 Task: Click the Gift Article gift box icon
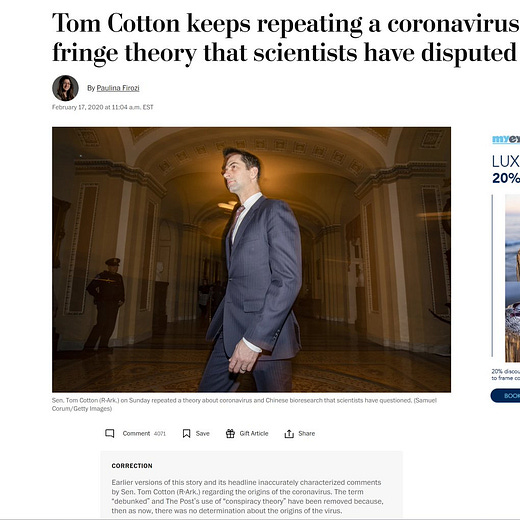pyautogui.click(x=230, y=433)
